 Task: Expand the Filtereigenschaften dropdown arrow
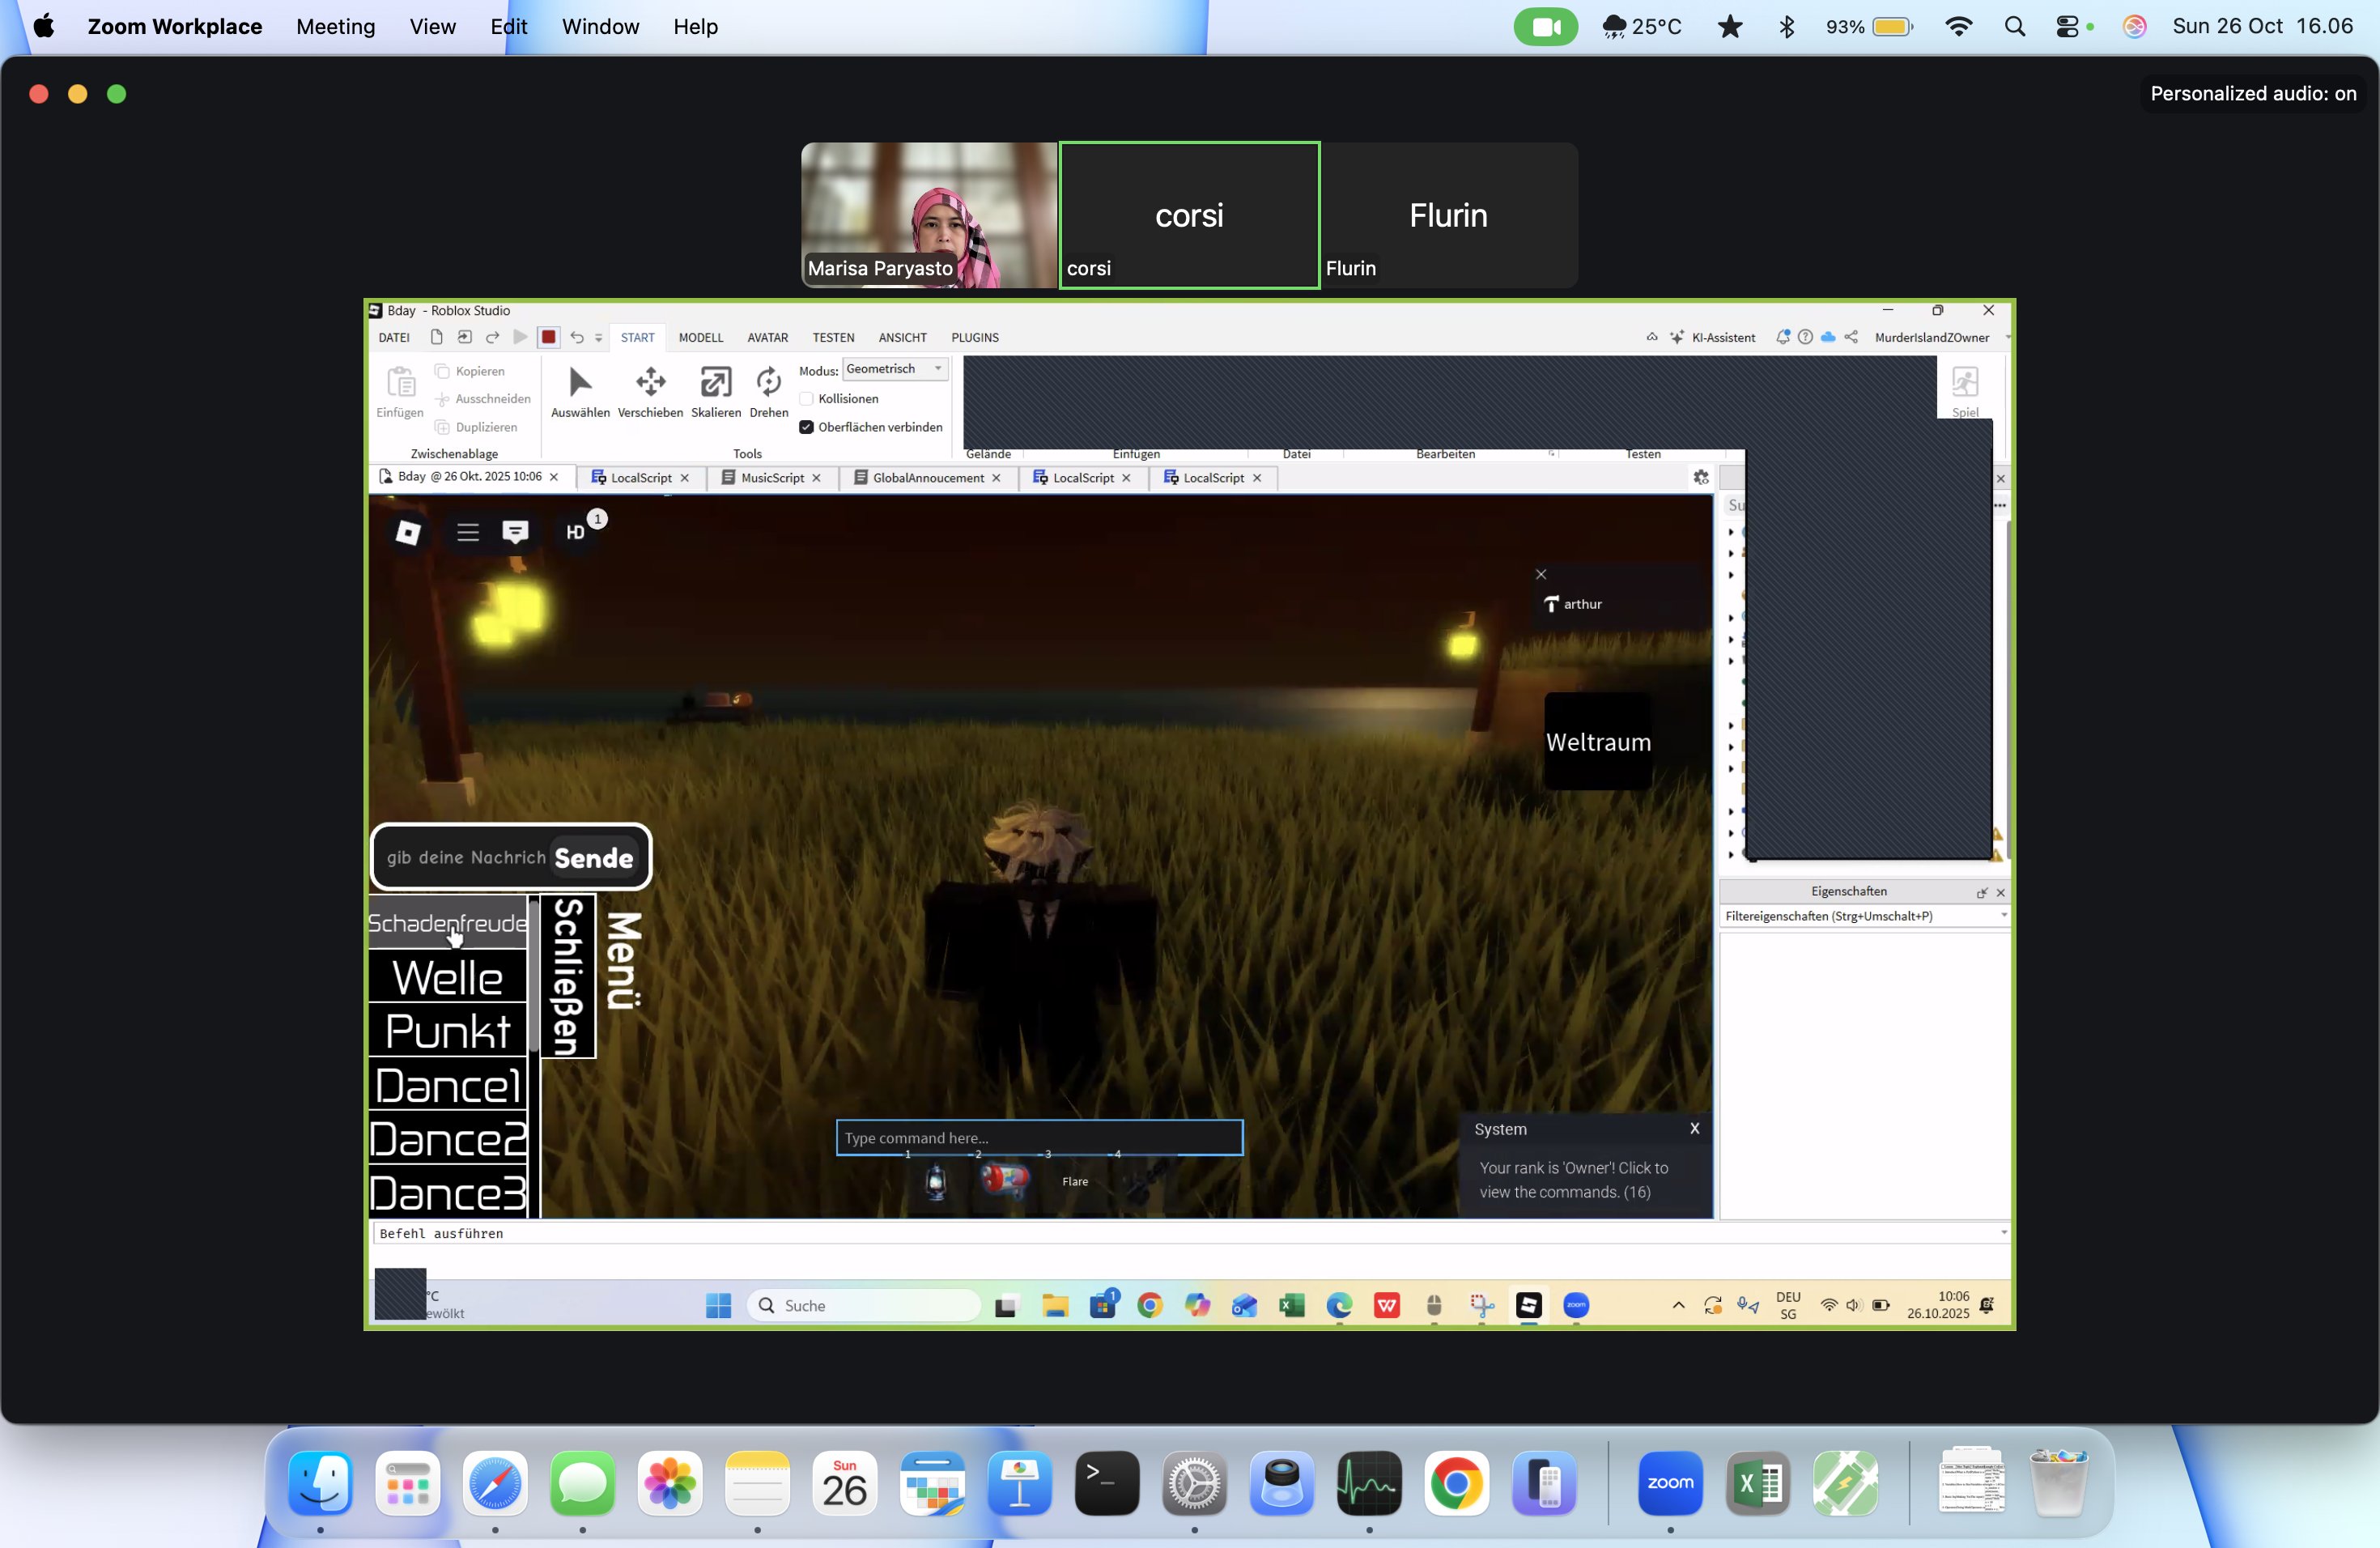pyautogui.click(x=2003, y=916)
